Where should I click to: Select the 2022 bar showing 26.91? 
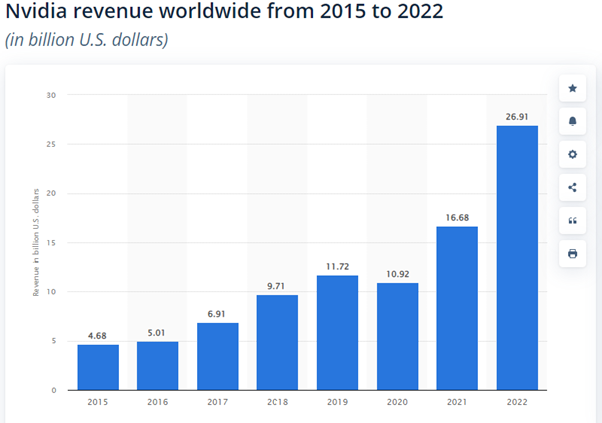click(517, 258)
